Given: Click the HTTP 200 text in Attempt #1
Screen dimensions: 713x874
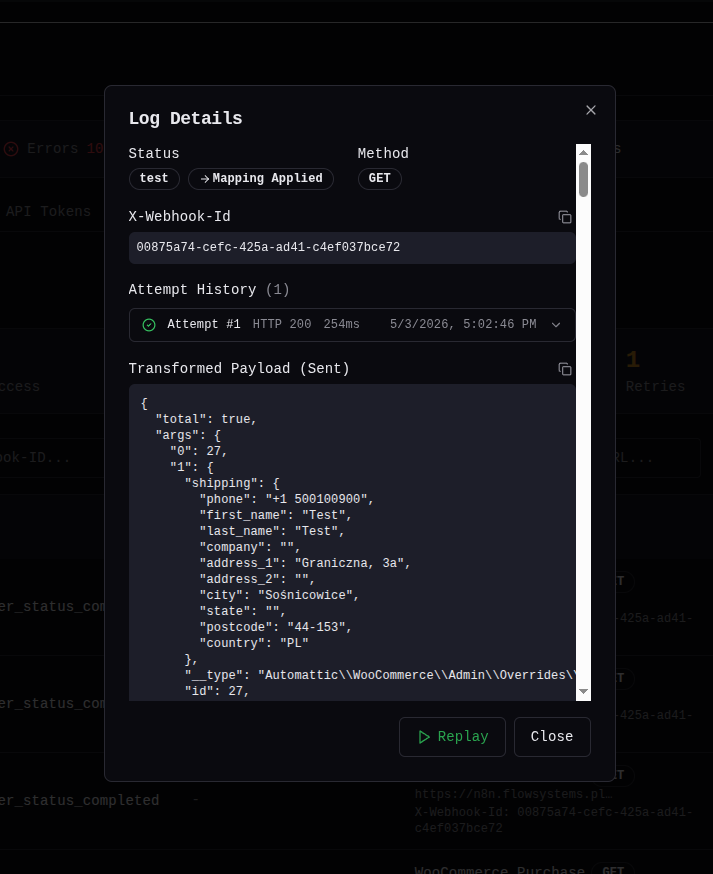Looking at the screenshot, I should [x=282, y=324].
